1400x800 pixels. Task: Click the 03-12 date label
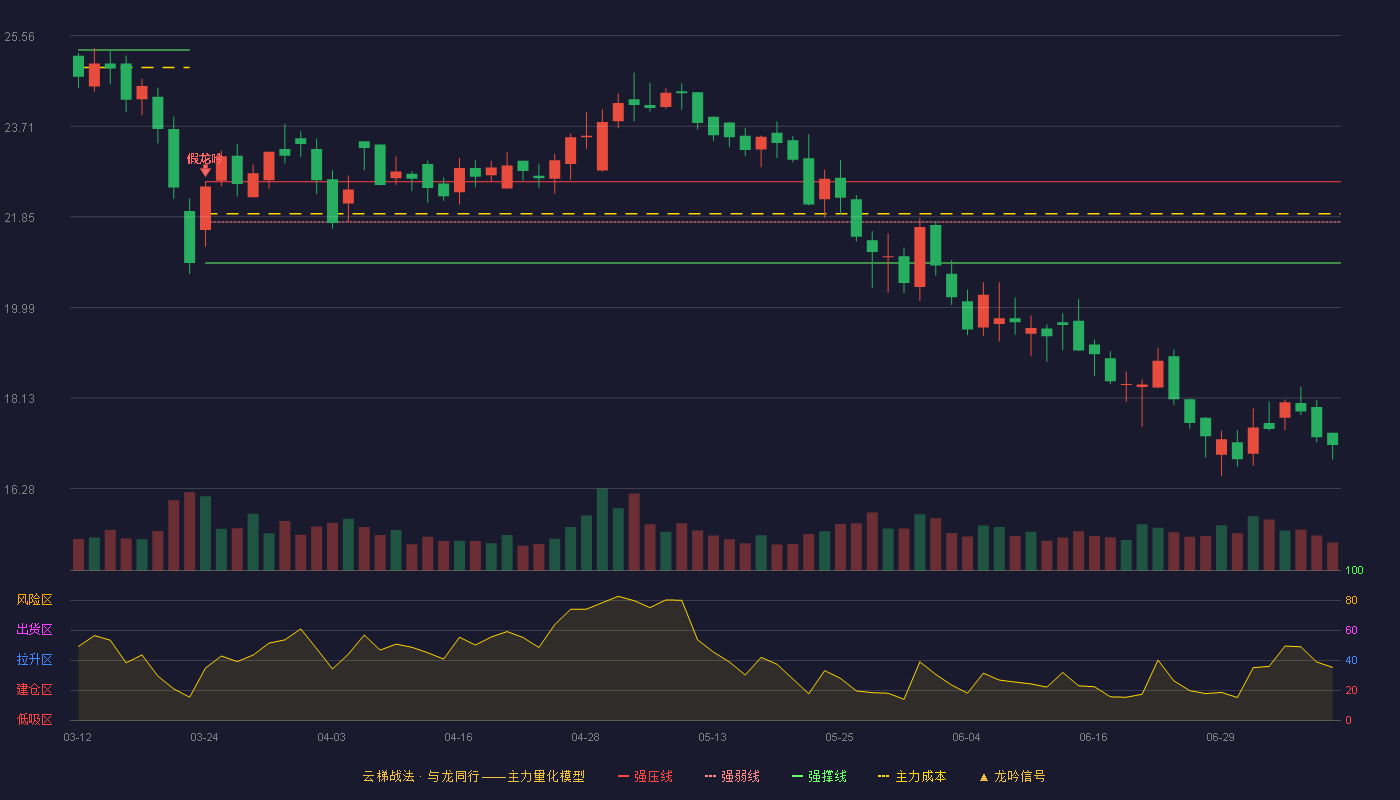pos(77,737)
